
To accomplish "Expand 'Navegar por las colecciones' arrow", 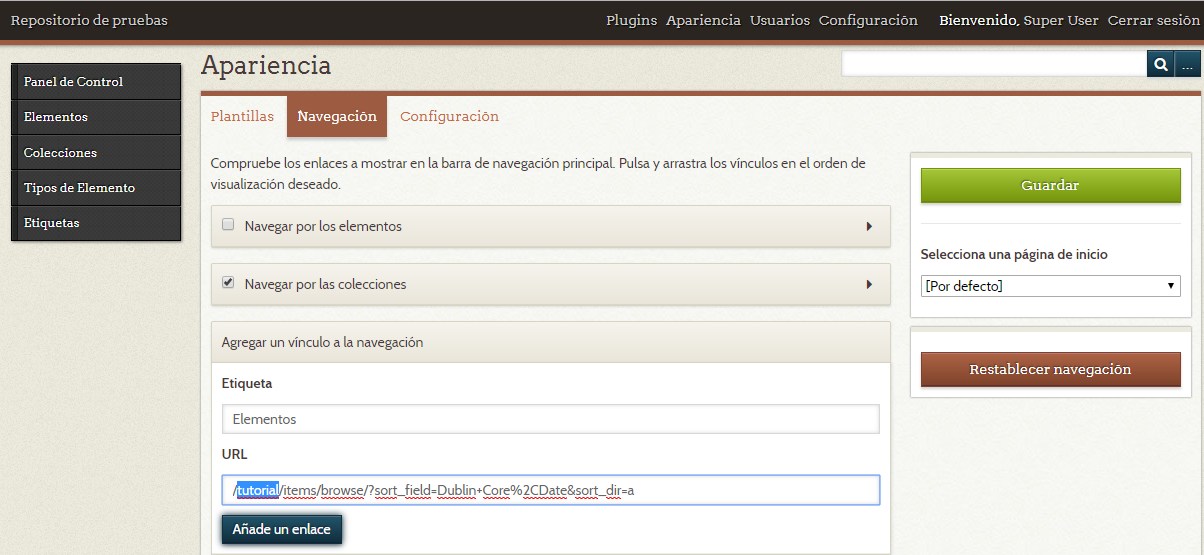I will [x=869, y=284].
